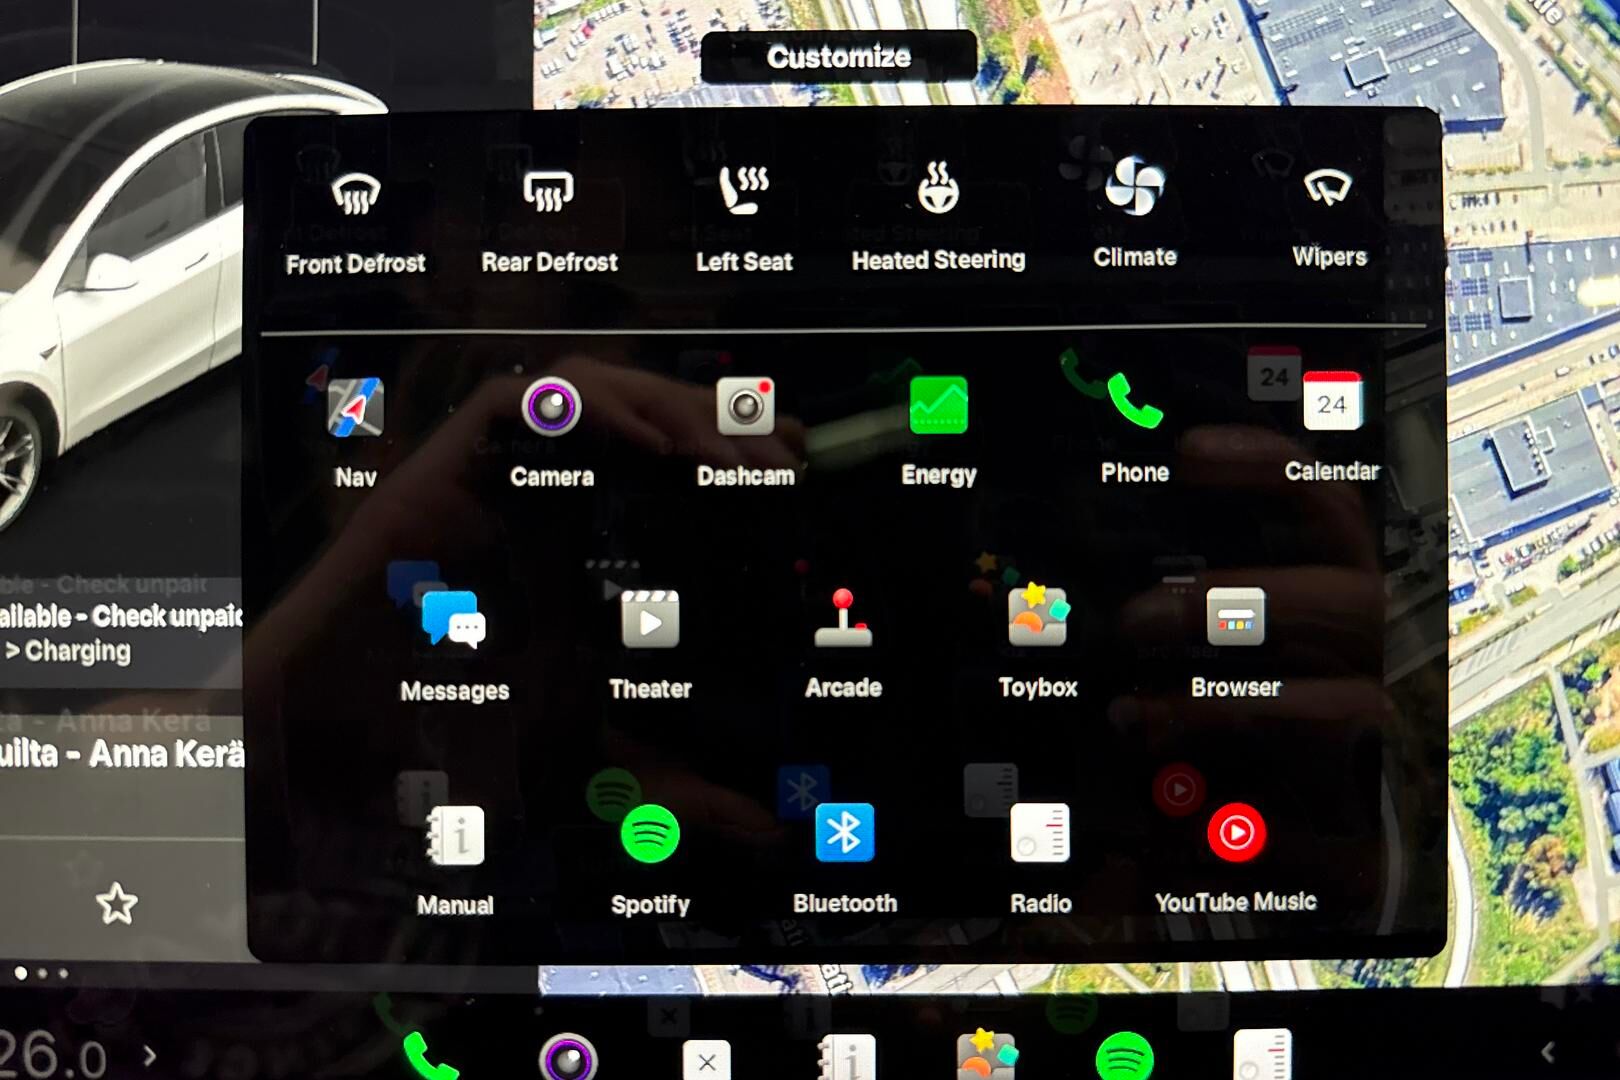The width and height of the screenshot is (1620, 1080).
Task: Open the web Browser app
Action: [x=1235, y=618]
